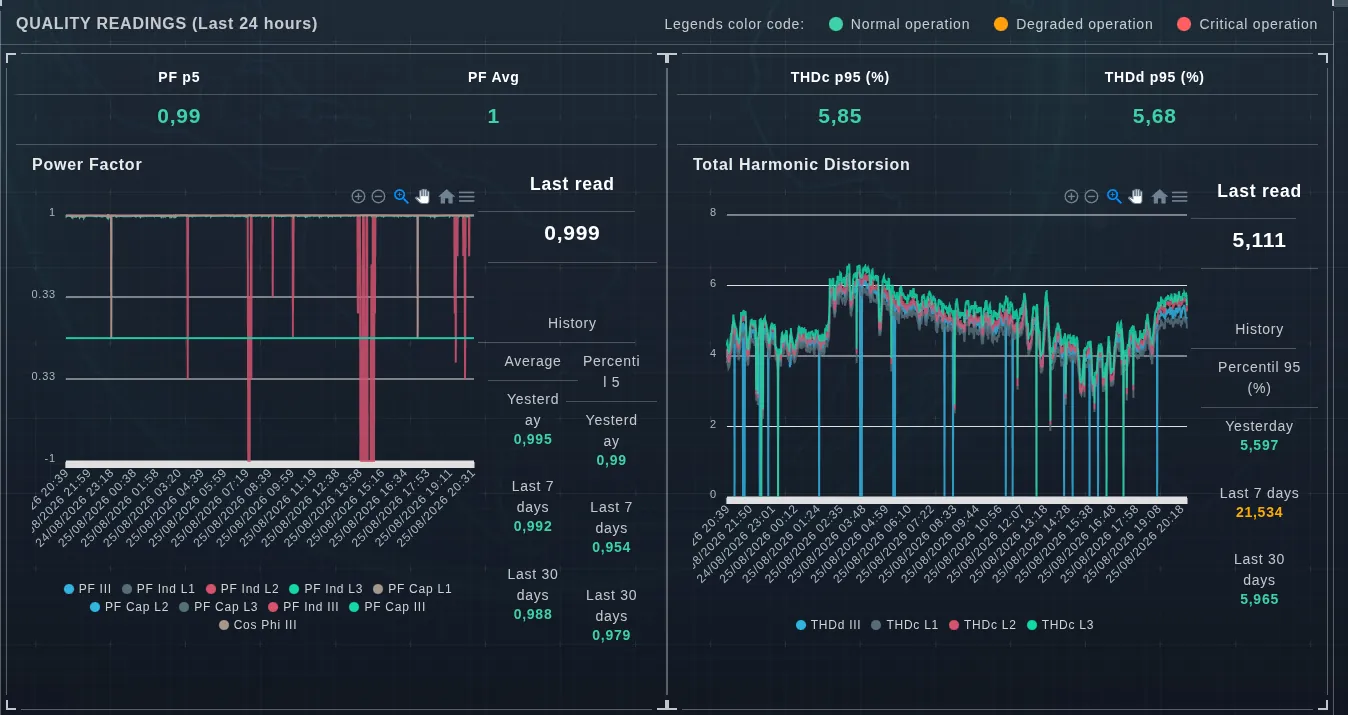
Task: Toggle PF Cap L3 legend item
Action: click(218, 607)
